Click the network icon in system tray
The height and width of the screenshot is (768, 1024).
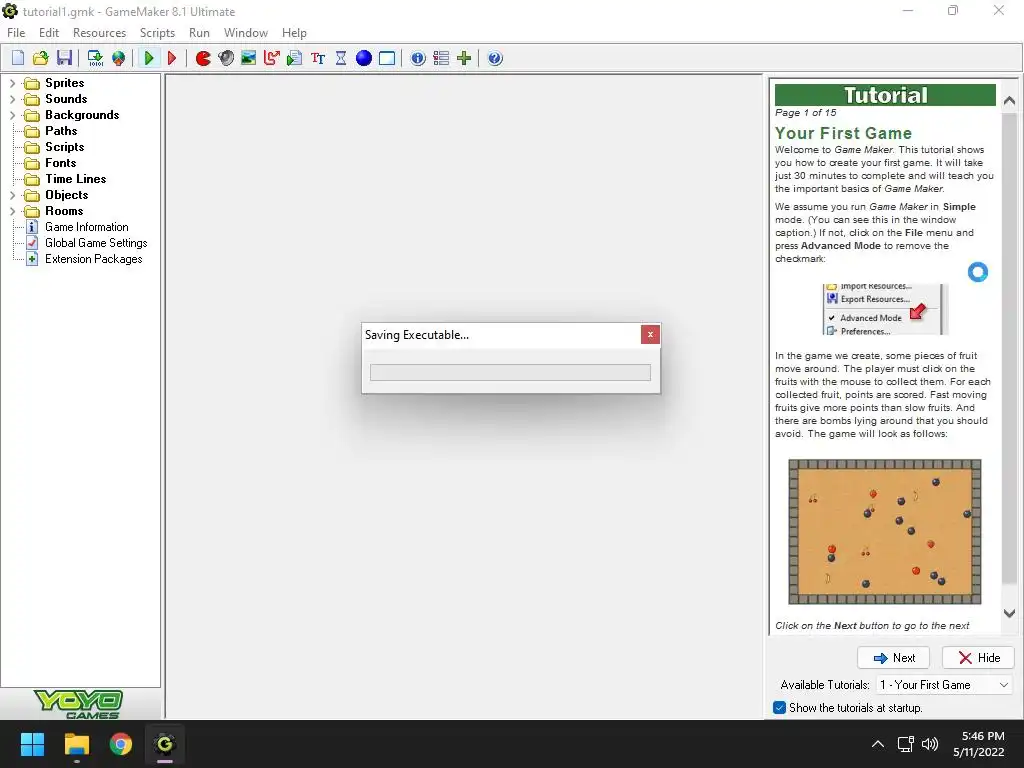905,744
